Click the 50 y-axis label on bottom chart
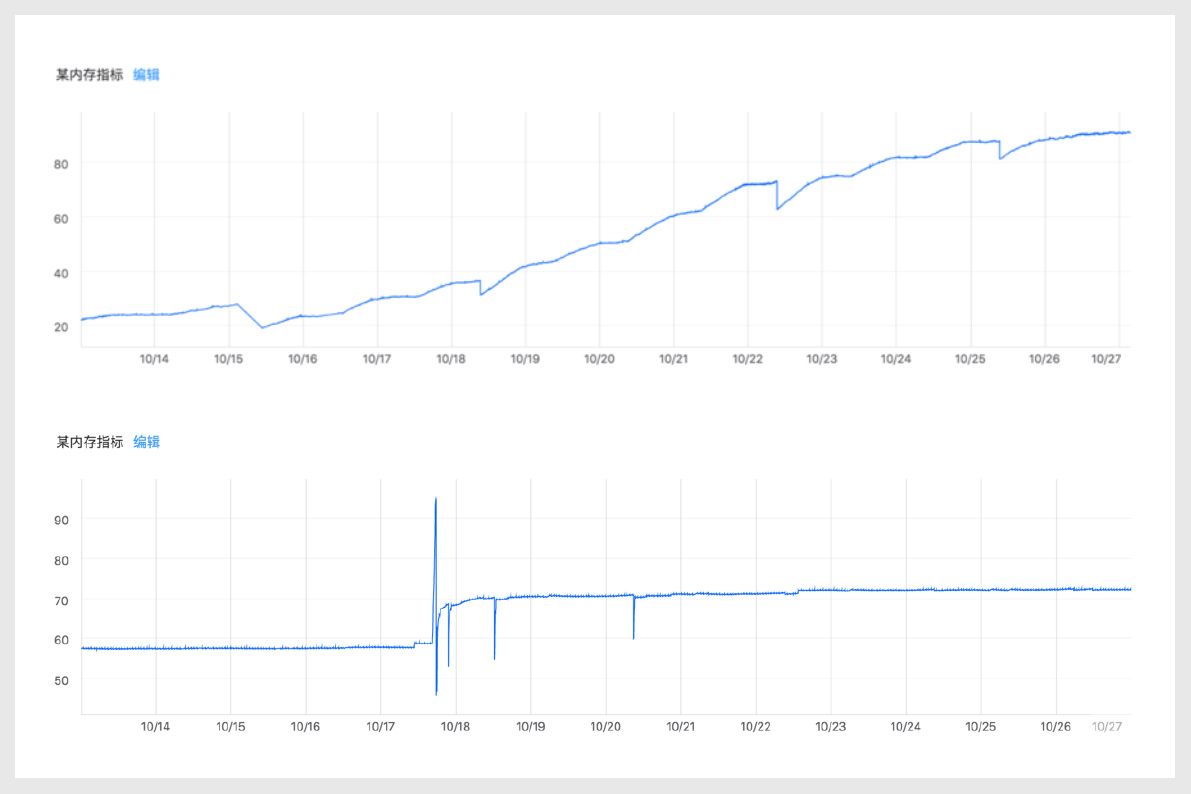This screenshot has width=1191, height=794. (60, 680)
